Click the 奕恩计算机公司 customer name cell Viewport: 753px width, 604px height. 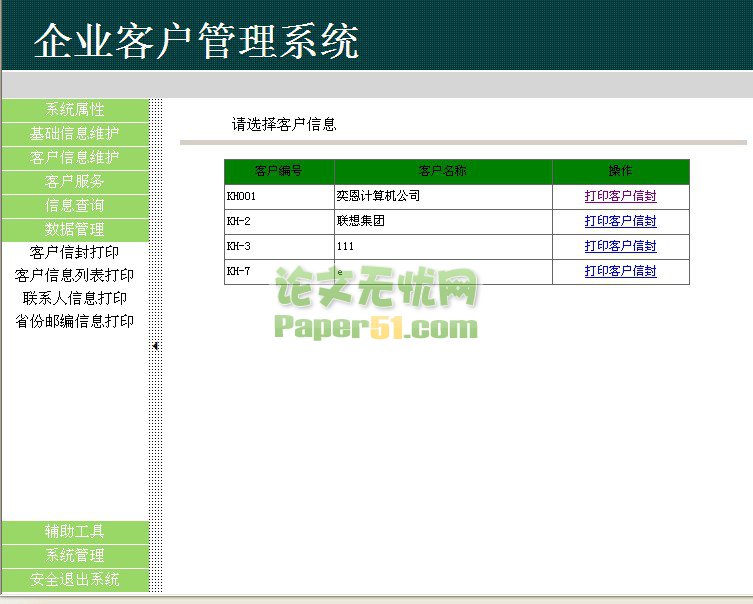click(378, 196)
